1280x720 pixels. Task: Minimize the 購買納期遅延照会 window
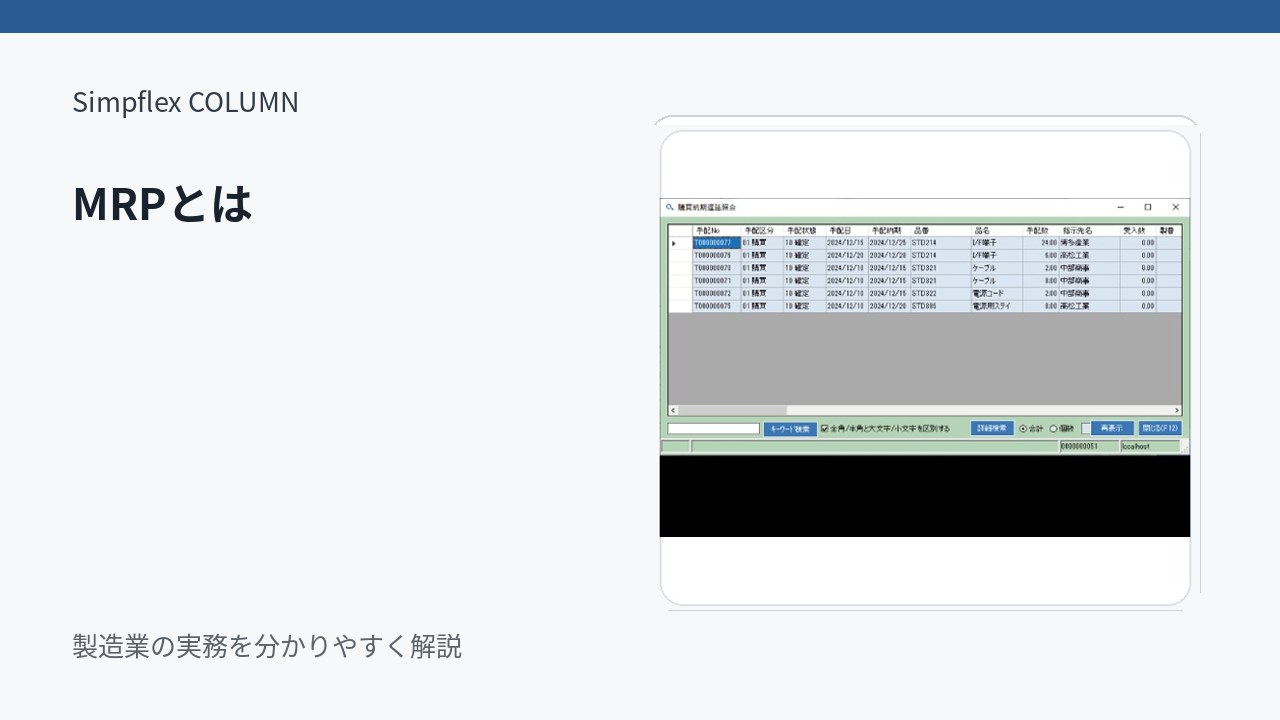[x=1120, y=207]
